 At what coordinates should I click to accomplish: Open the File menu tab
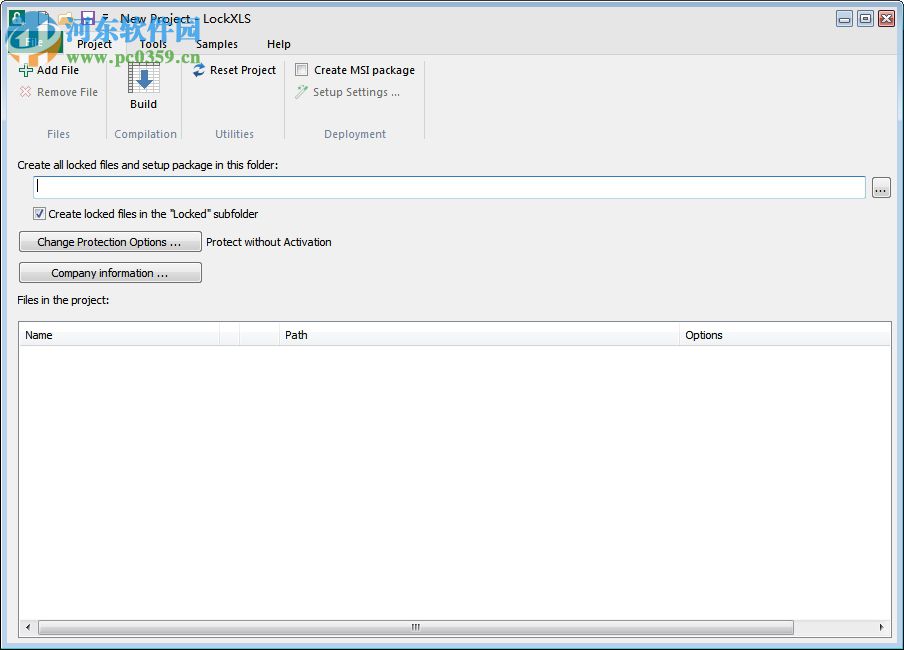point(33,42)
